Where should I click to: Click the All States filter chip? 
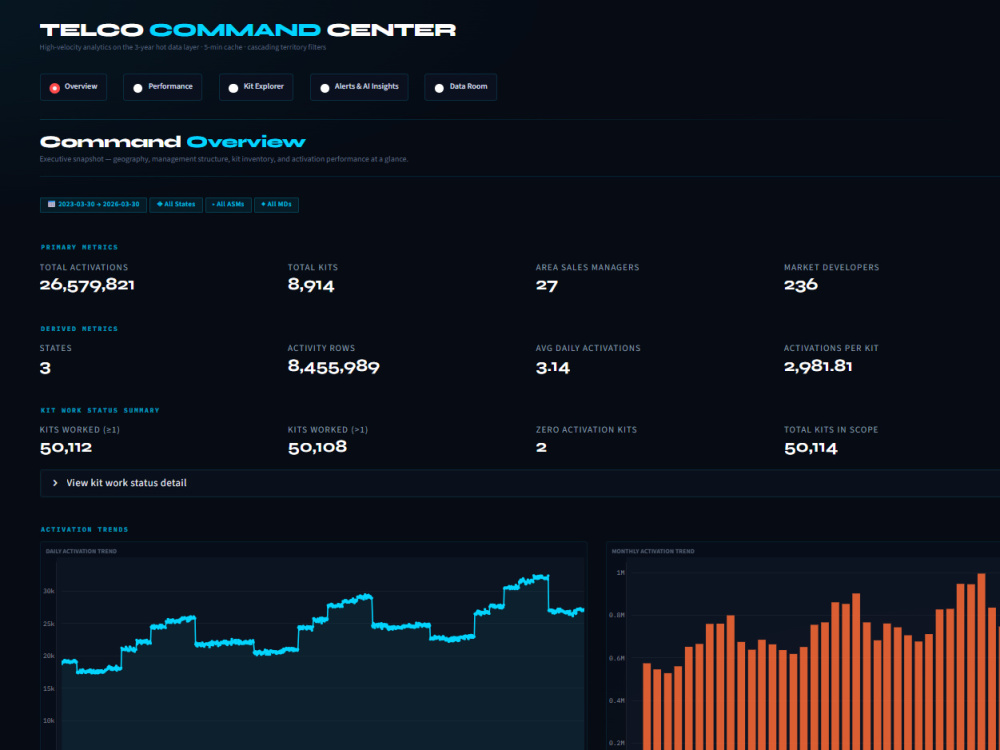pos(176,205)
